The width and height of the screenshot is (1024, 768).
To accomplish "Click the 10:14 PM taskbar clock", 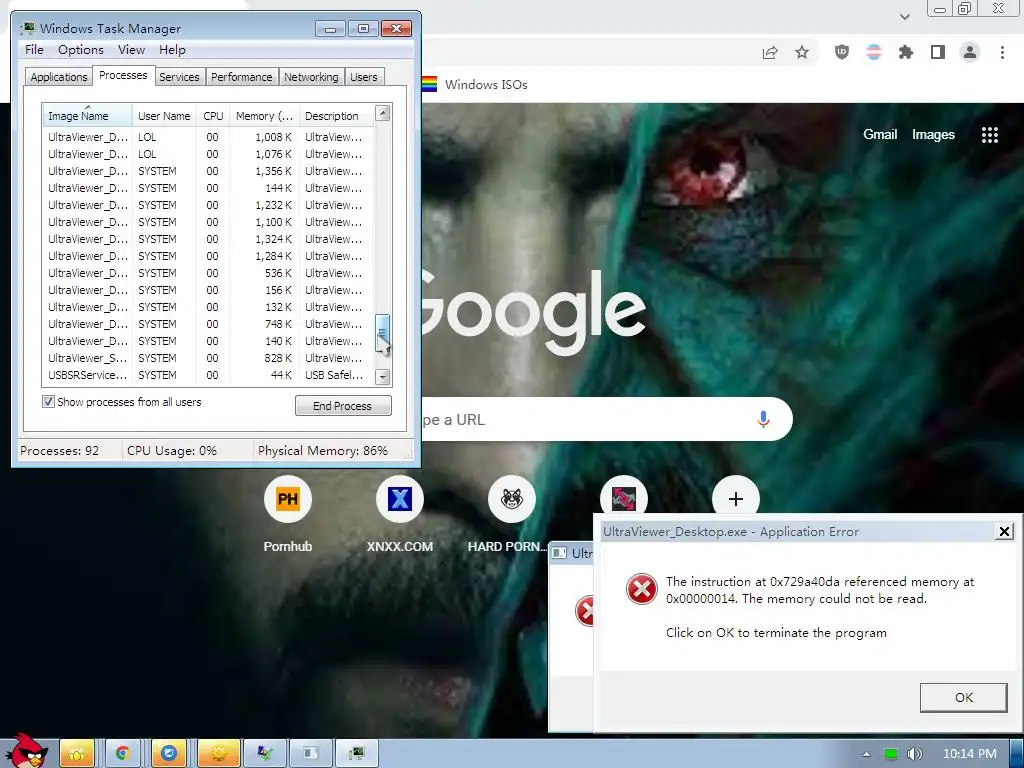I will coord(969,754).
